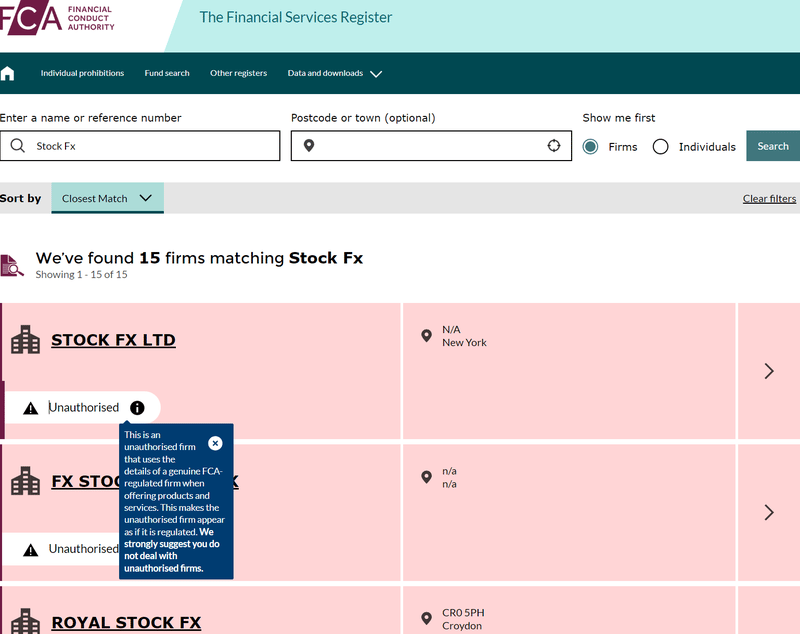Open STOCK FX LTD details via chevron arrow
800x634 pixels.
(769, 371)
